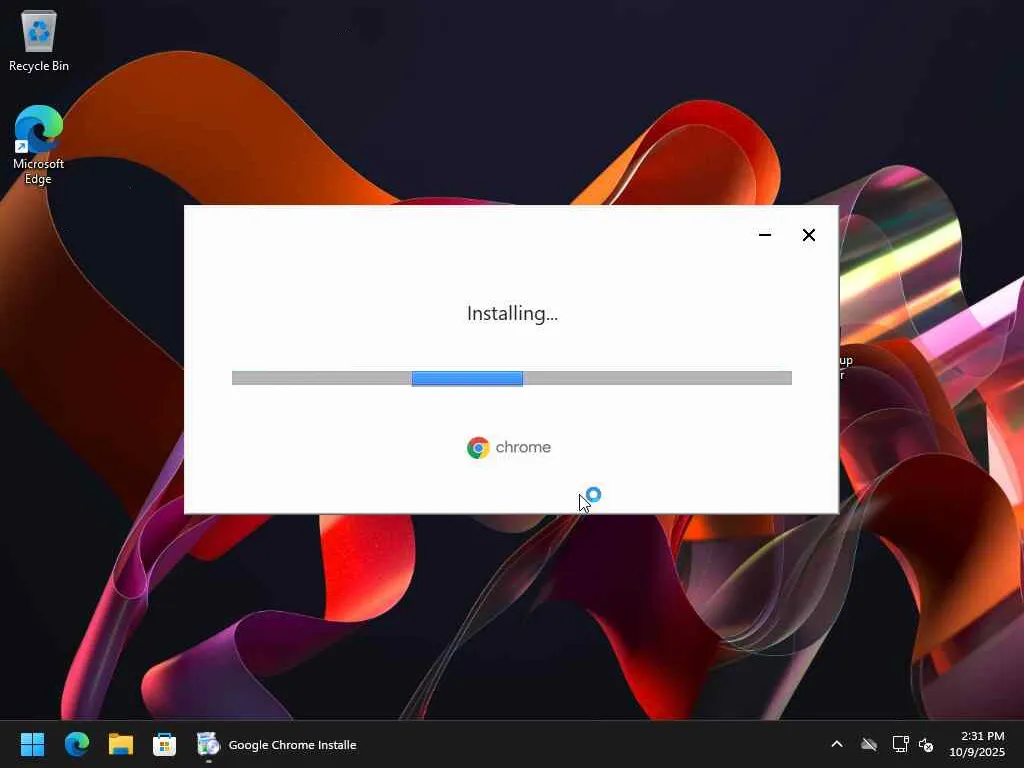This screenshot has height=768, width=1024.
Task: Open the network status tray icon
Action: pos(901,744)
